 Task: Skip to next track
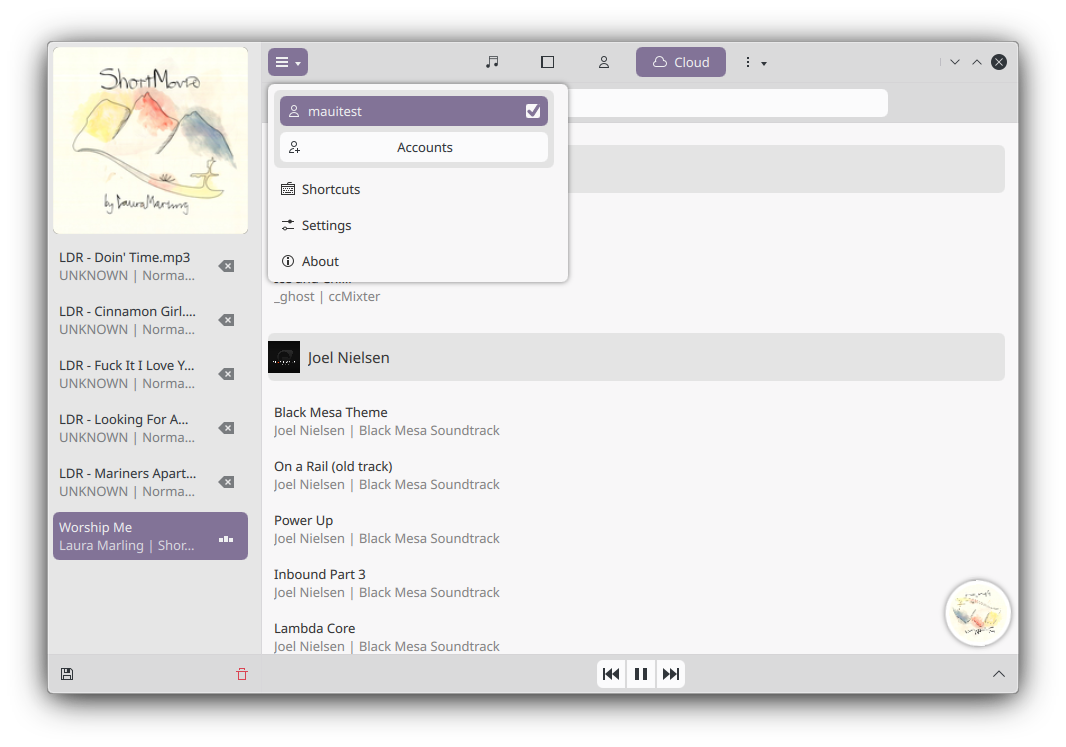(x=671, y=674)
